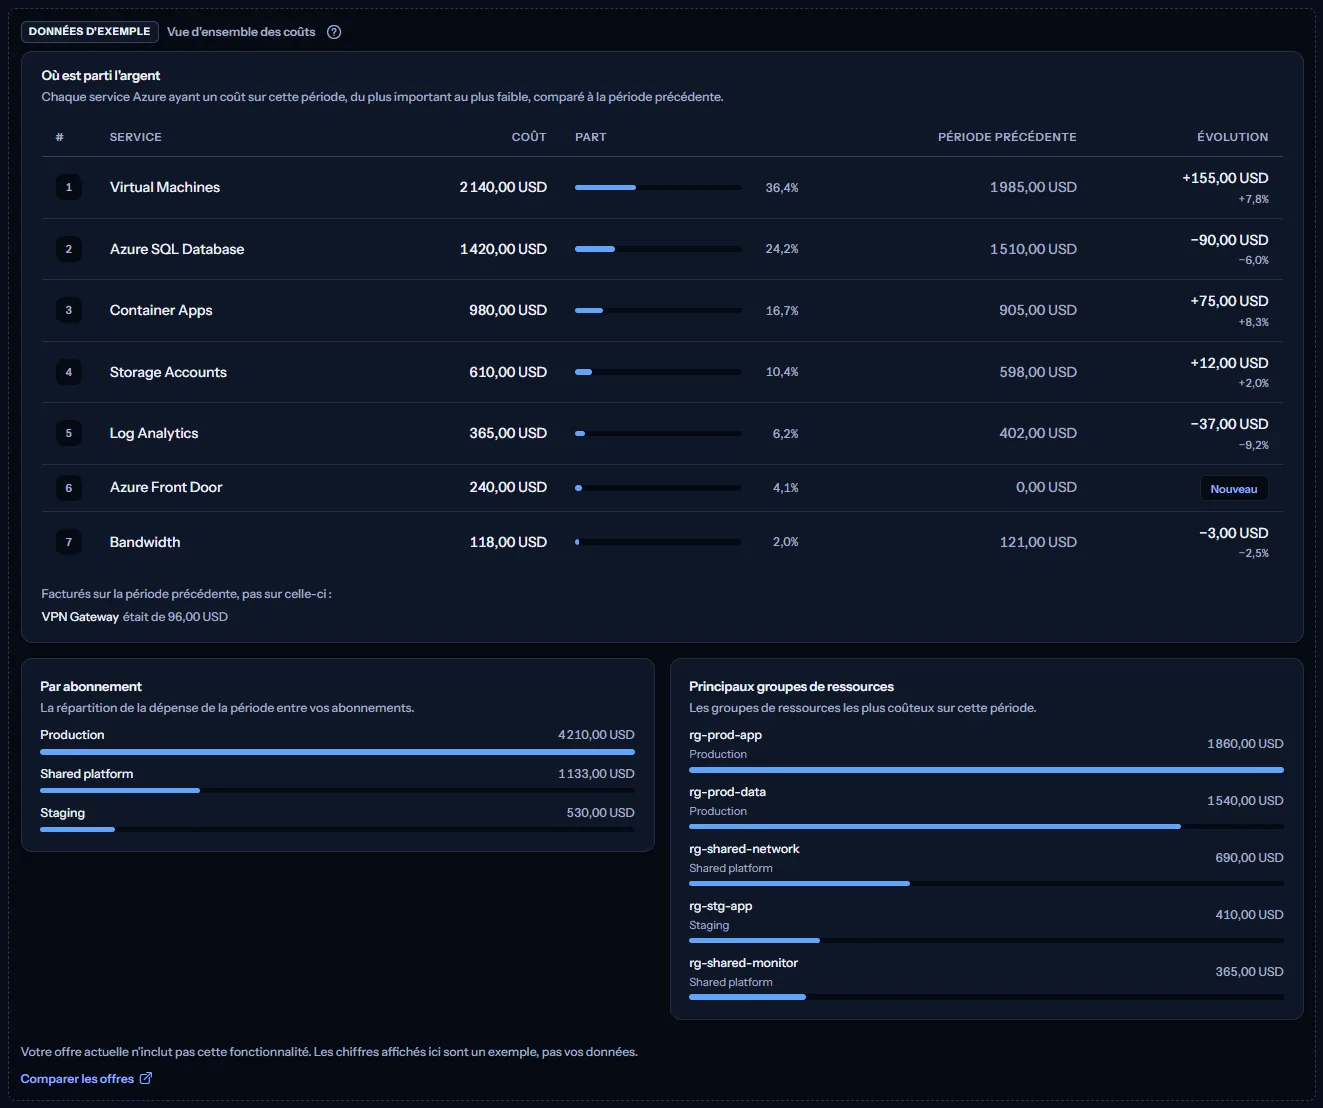Click the rg-prod-app resource group
1323x1108 pixels.
[x=726, y=735]
